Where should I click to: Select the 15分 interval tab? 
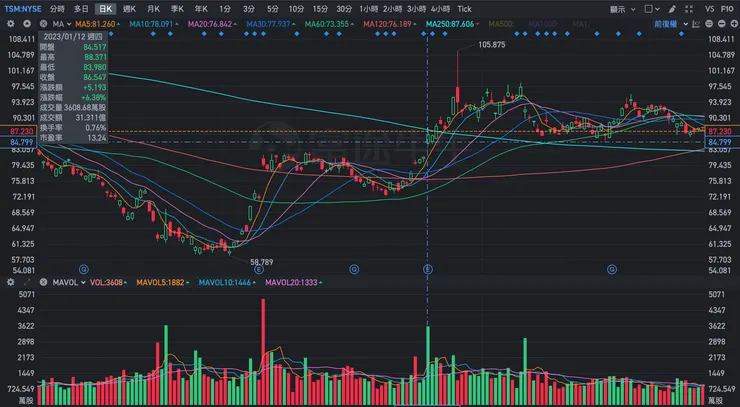click(x=320, y=9)
